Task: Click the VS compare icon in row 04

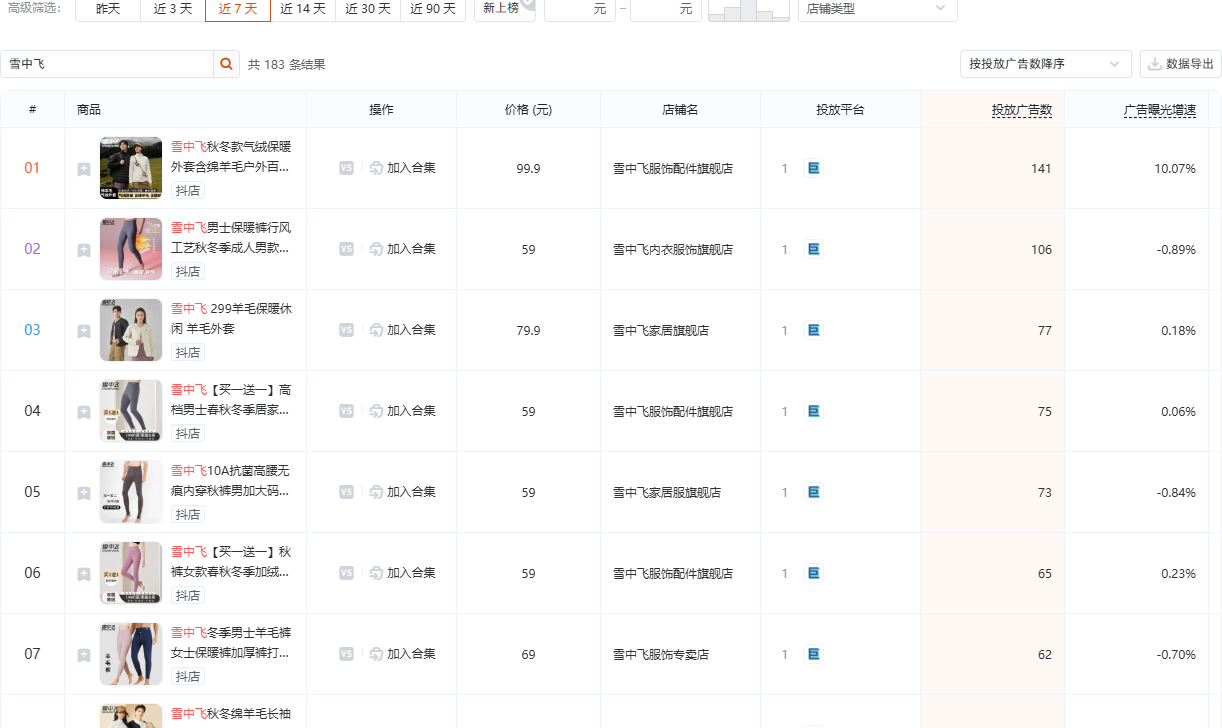Action: pos(346,411)
